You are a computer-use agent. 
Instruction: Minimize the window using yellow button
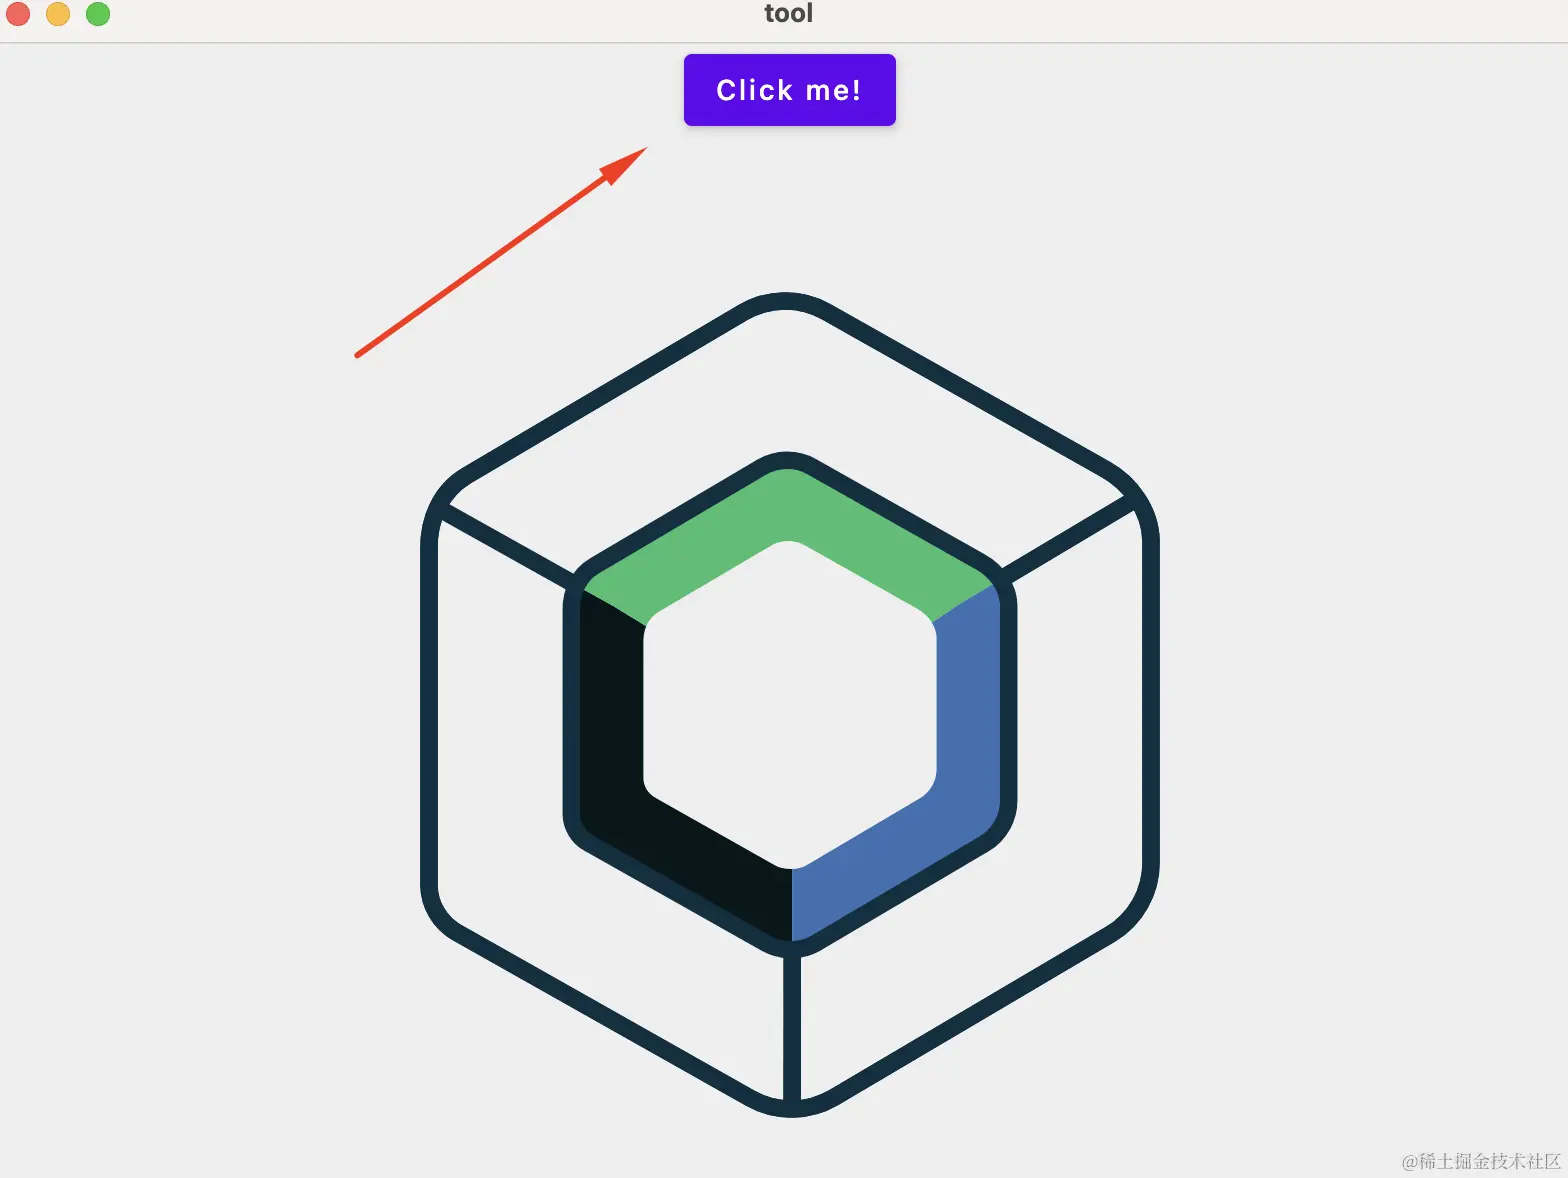coord(58,14)
